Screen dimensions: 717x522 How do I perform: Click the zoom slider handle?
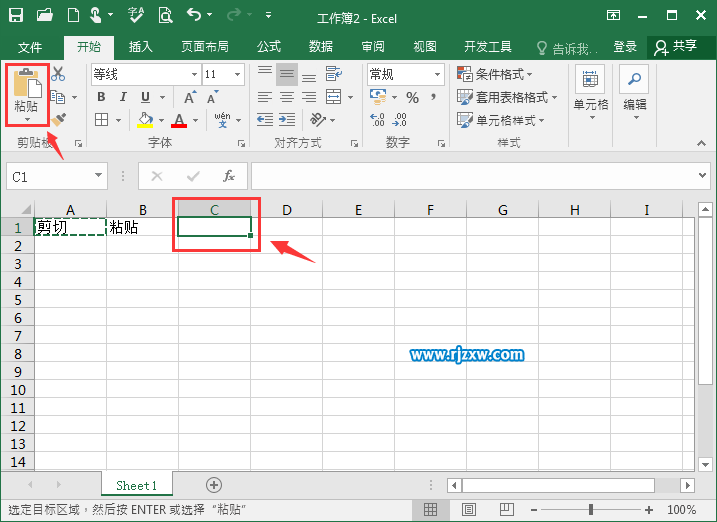[591, 509]
